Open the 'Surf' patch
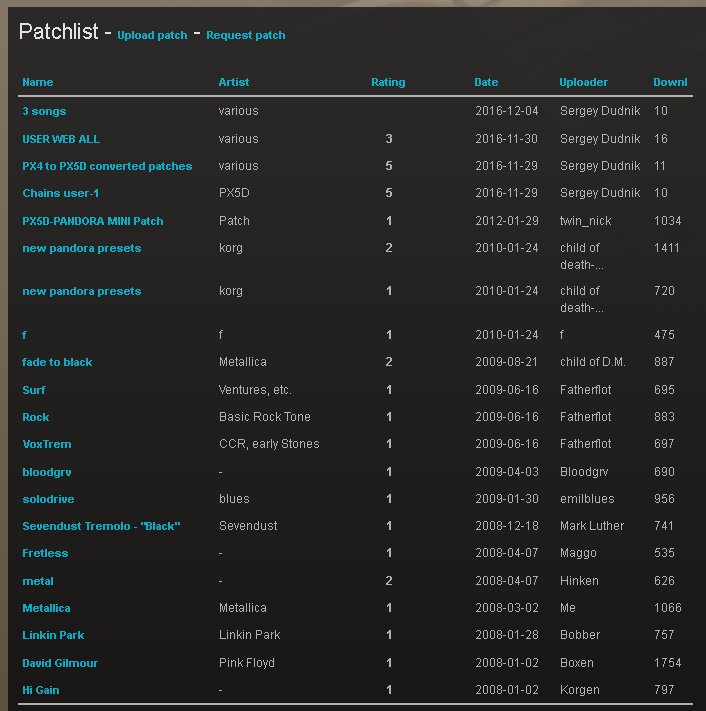Screen dimensions: 706x711 pos(34,390)
